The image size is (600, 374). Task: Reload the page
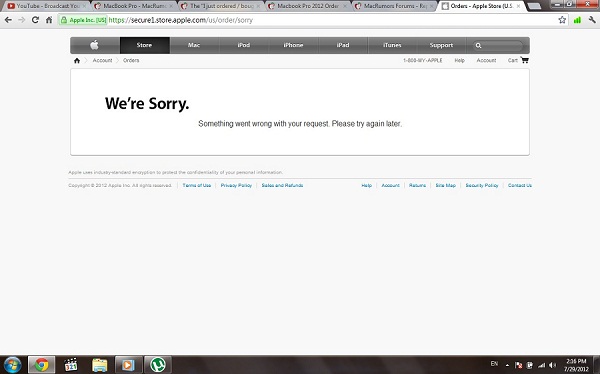pyautogui.click(x=35, y=20)
